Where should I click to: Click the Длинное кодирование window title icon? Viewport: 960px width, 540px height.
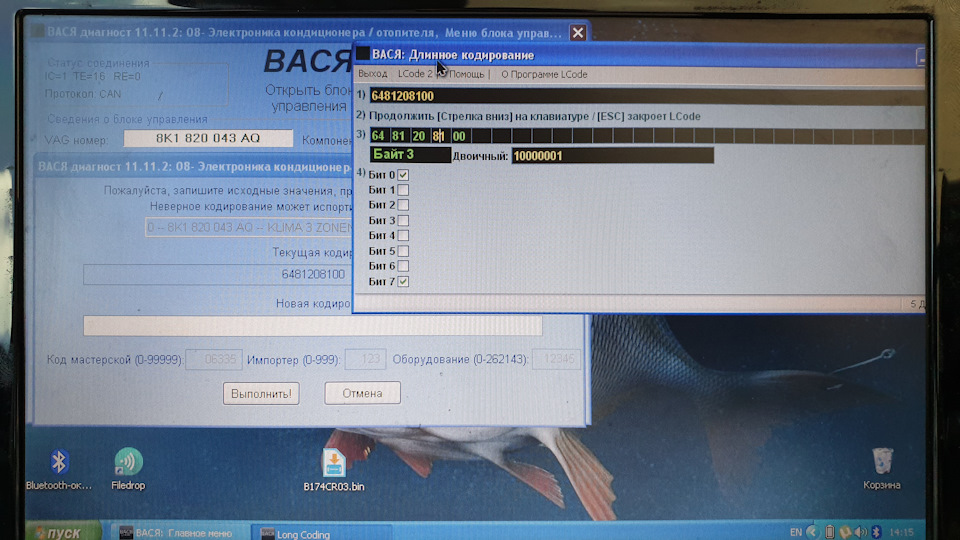click(x=363, y=54)
